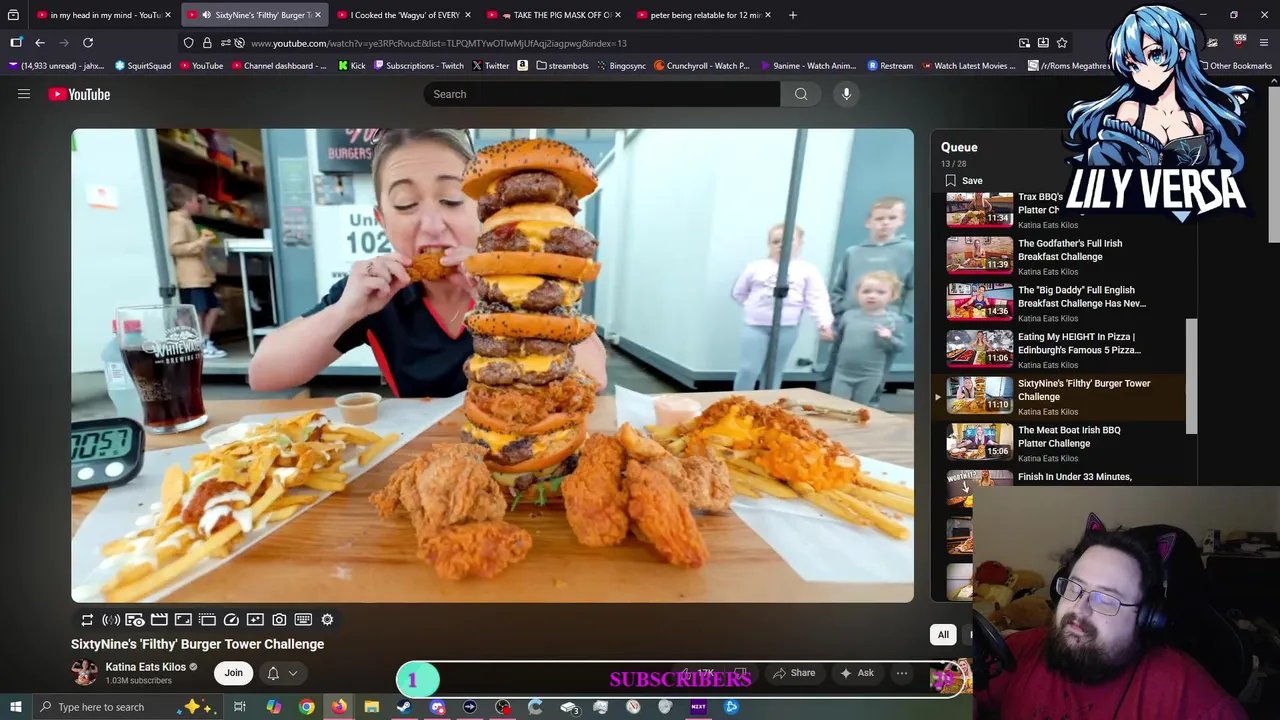This screenshot has width=1280, height=720.
Task: Click the video filters sparkle icon
Action: (x=255, y=620)
